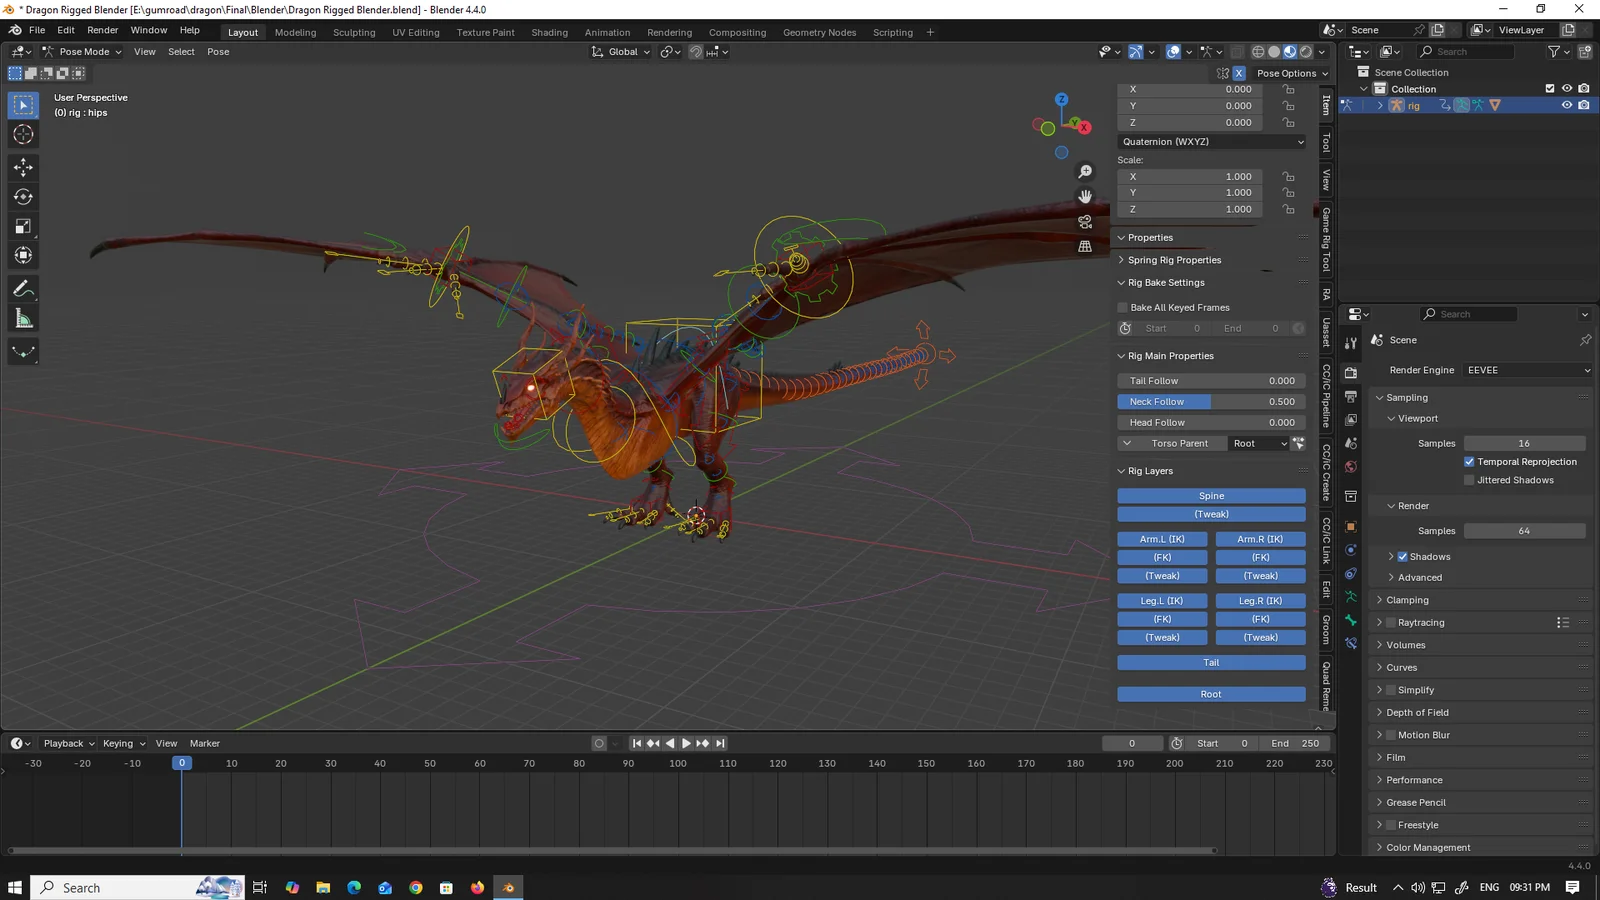The width and height of the screenshot is (1600, 900).
Task: Select the Move tool in the toolbar
Action: (23, 168)
